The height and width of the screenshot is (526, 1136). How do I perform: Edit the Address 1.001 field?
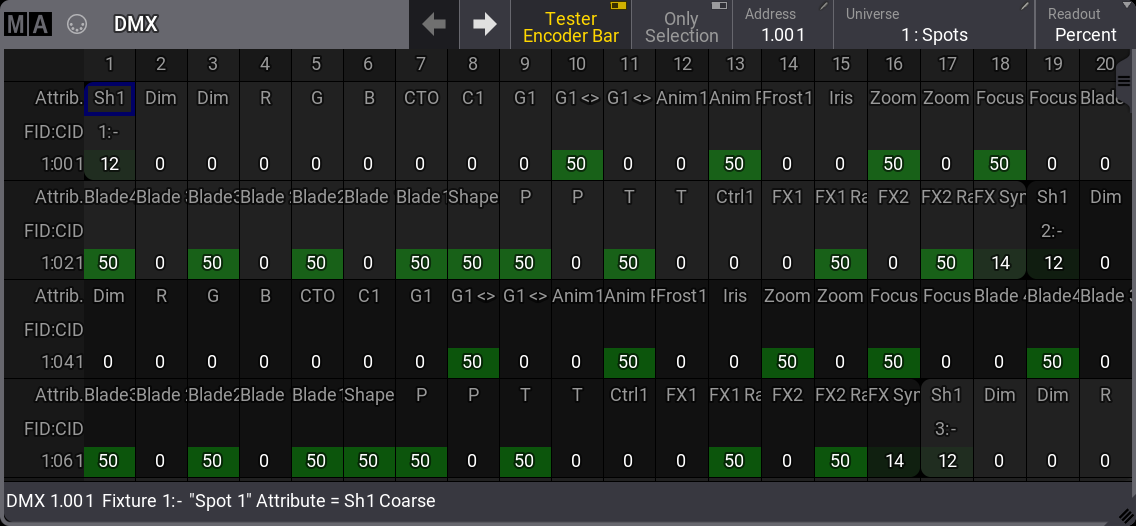[x=783, y=26]
